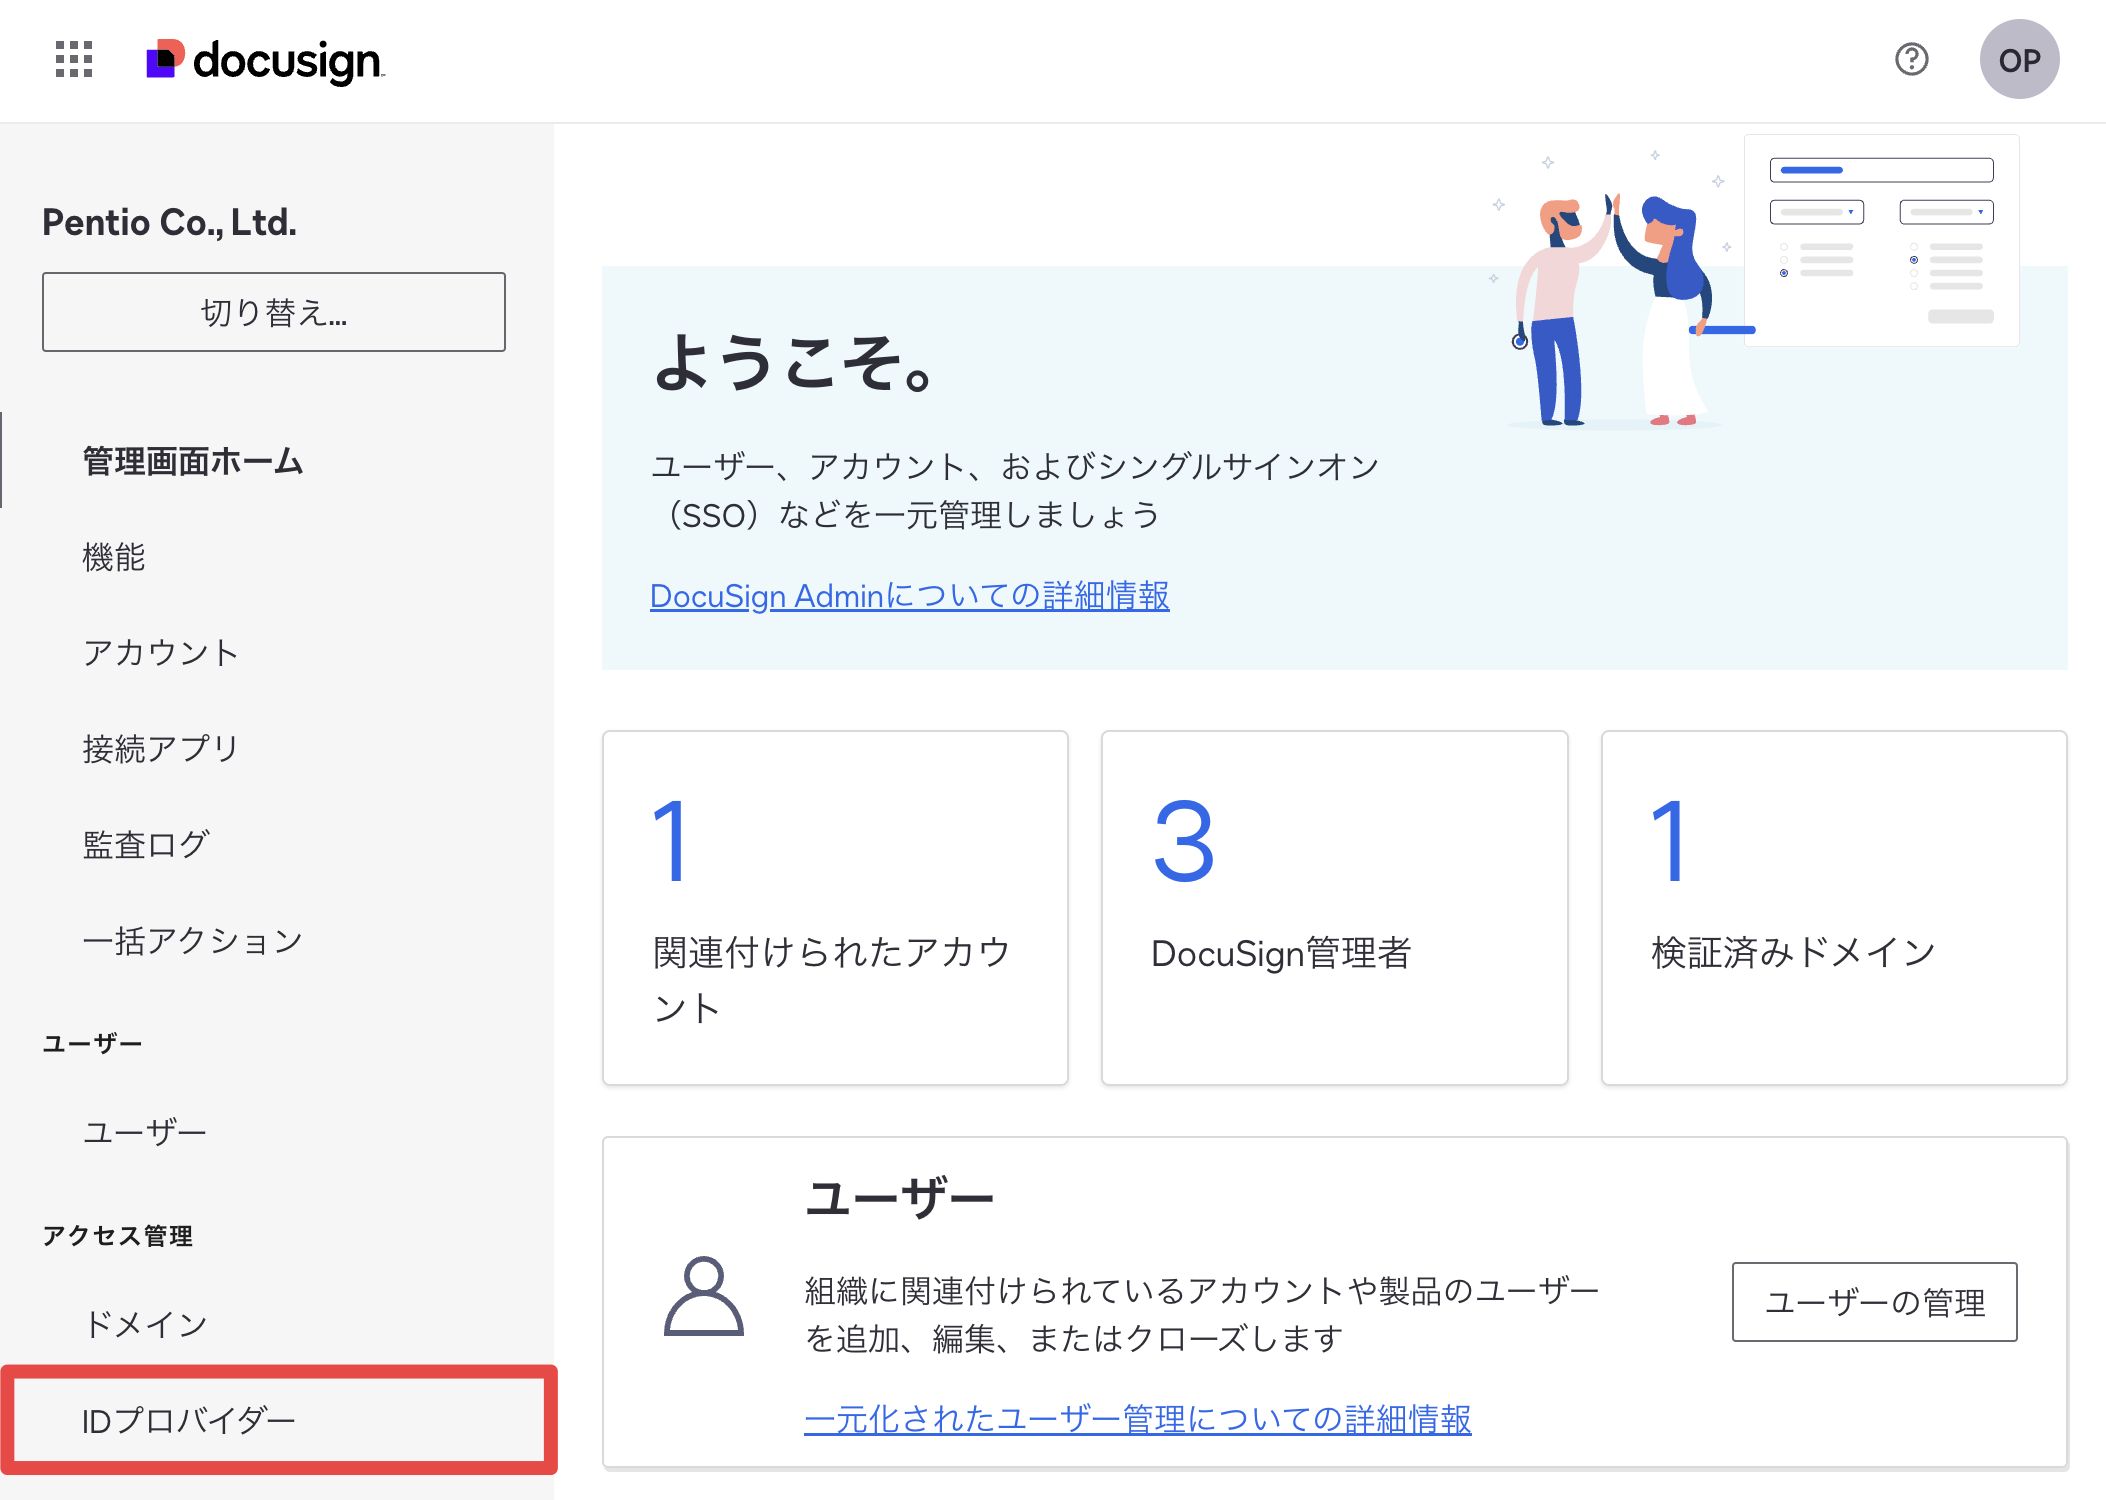Open 機能 in the sidebar
The height and width of the screenshot is (1500, 2106).
coord(114,557)
